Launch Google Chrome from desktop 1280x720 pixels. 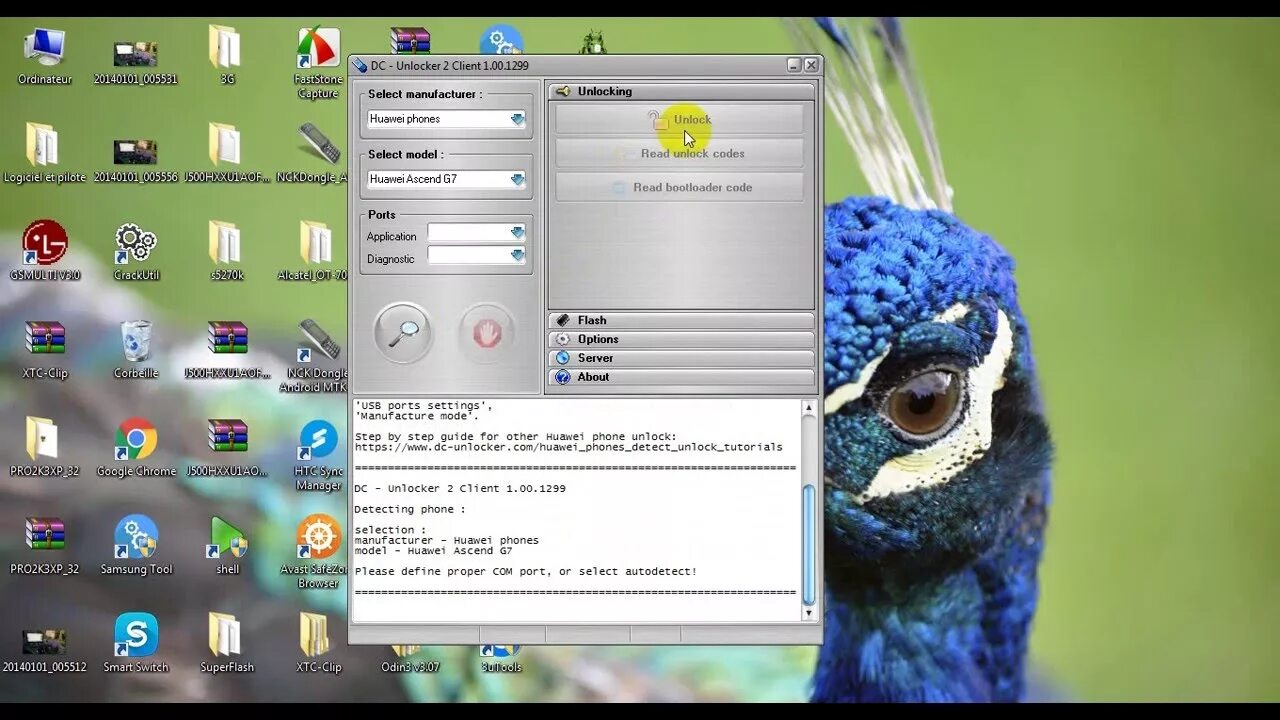click(135, 447)
